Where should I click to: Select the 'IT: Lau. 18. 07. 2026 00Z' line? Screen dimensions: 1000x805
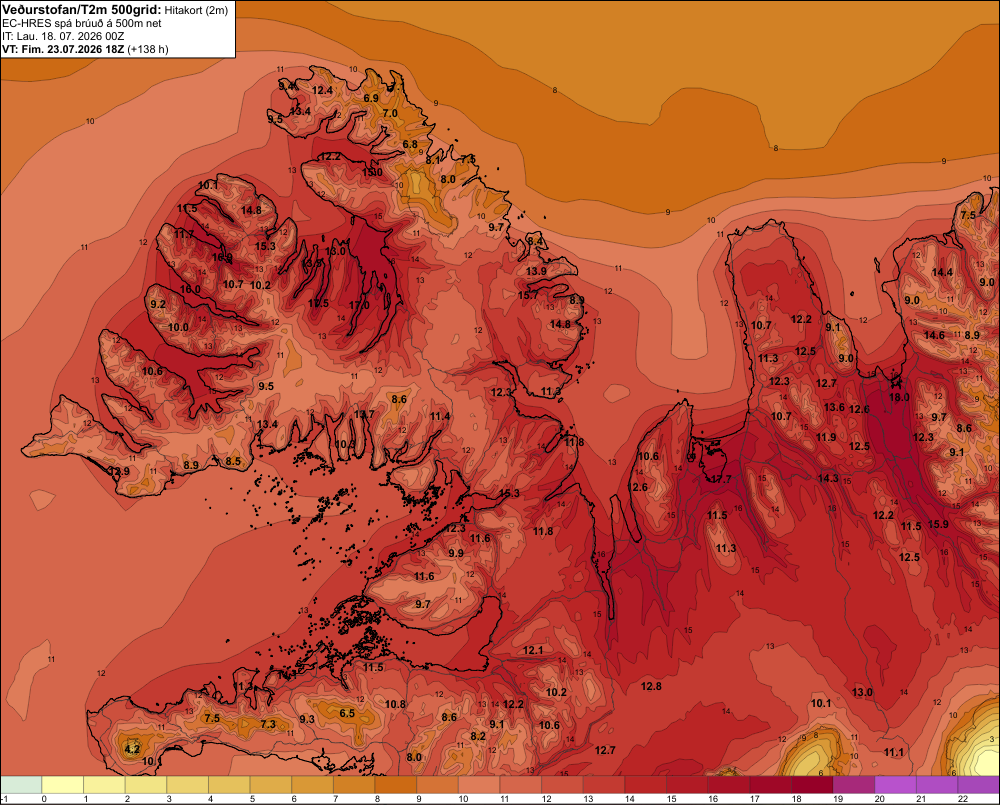click(x=63, y=36)
